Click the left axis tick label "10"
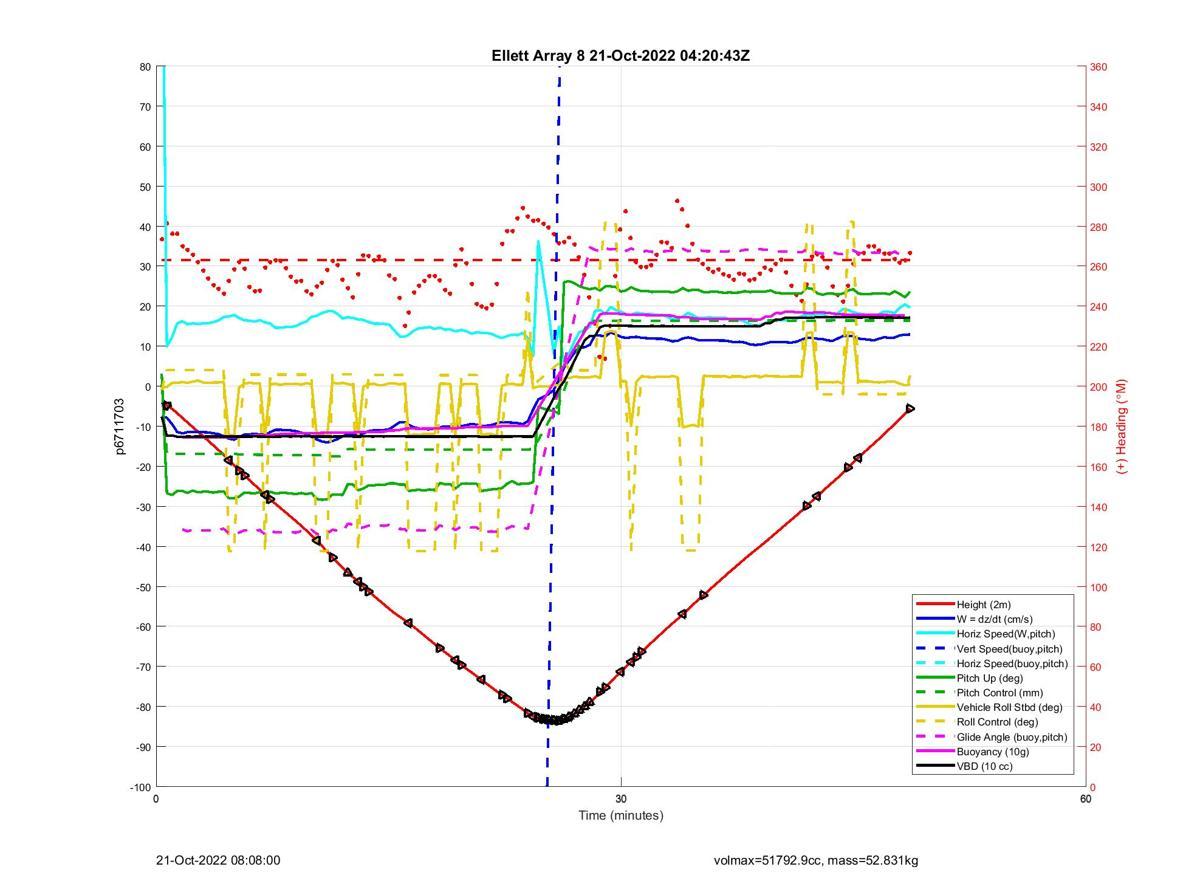This screenshot has height=885, width=1200. (x=145, y=347)
